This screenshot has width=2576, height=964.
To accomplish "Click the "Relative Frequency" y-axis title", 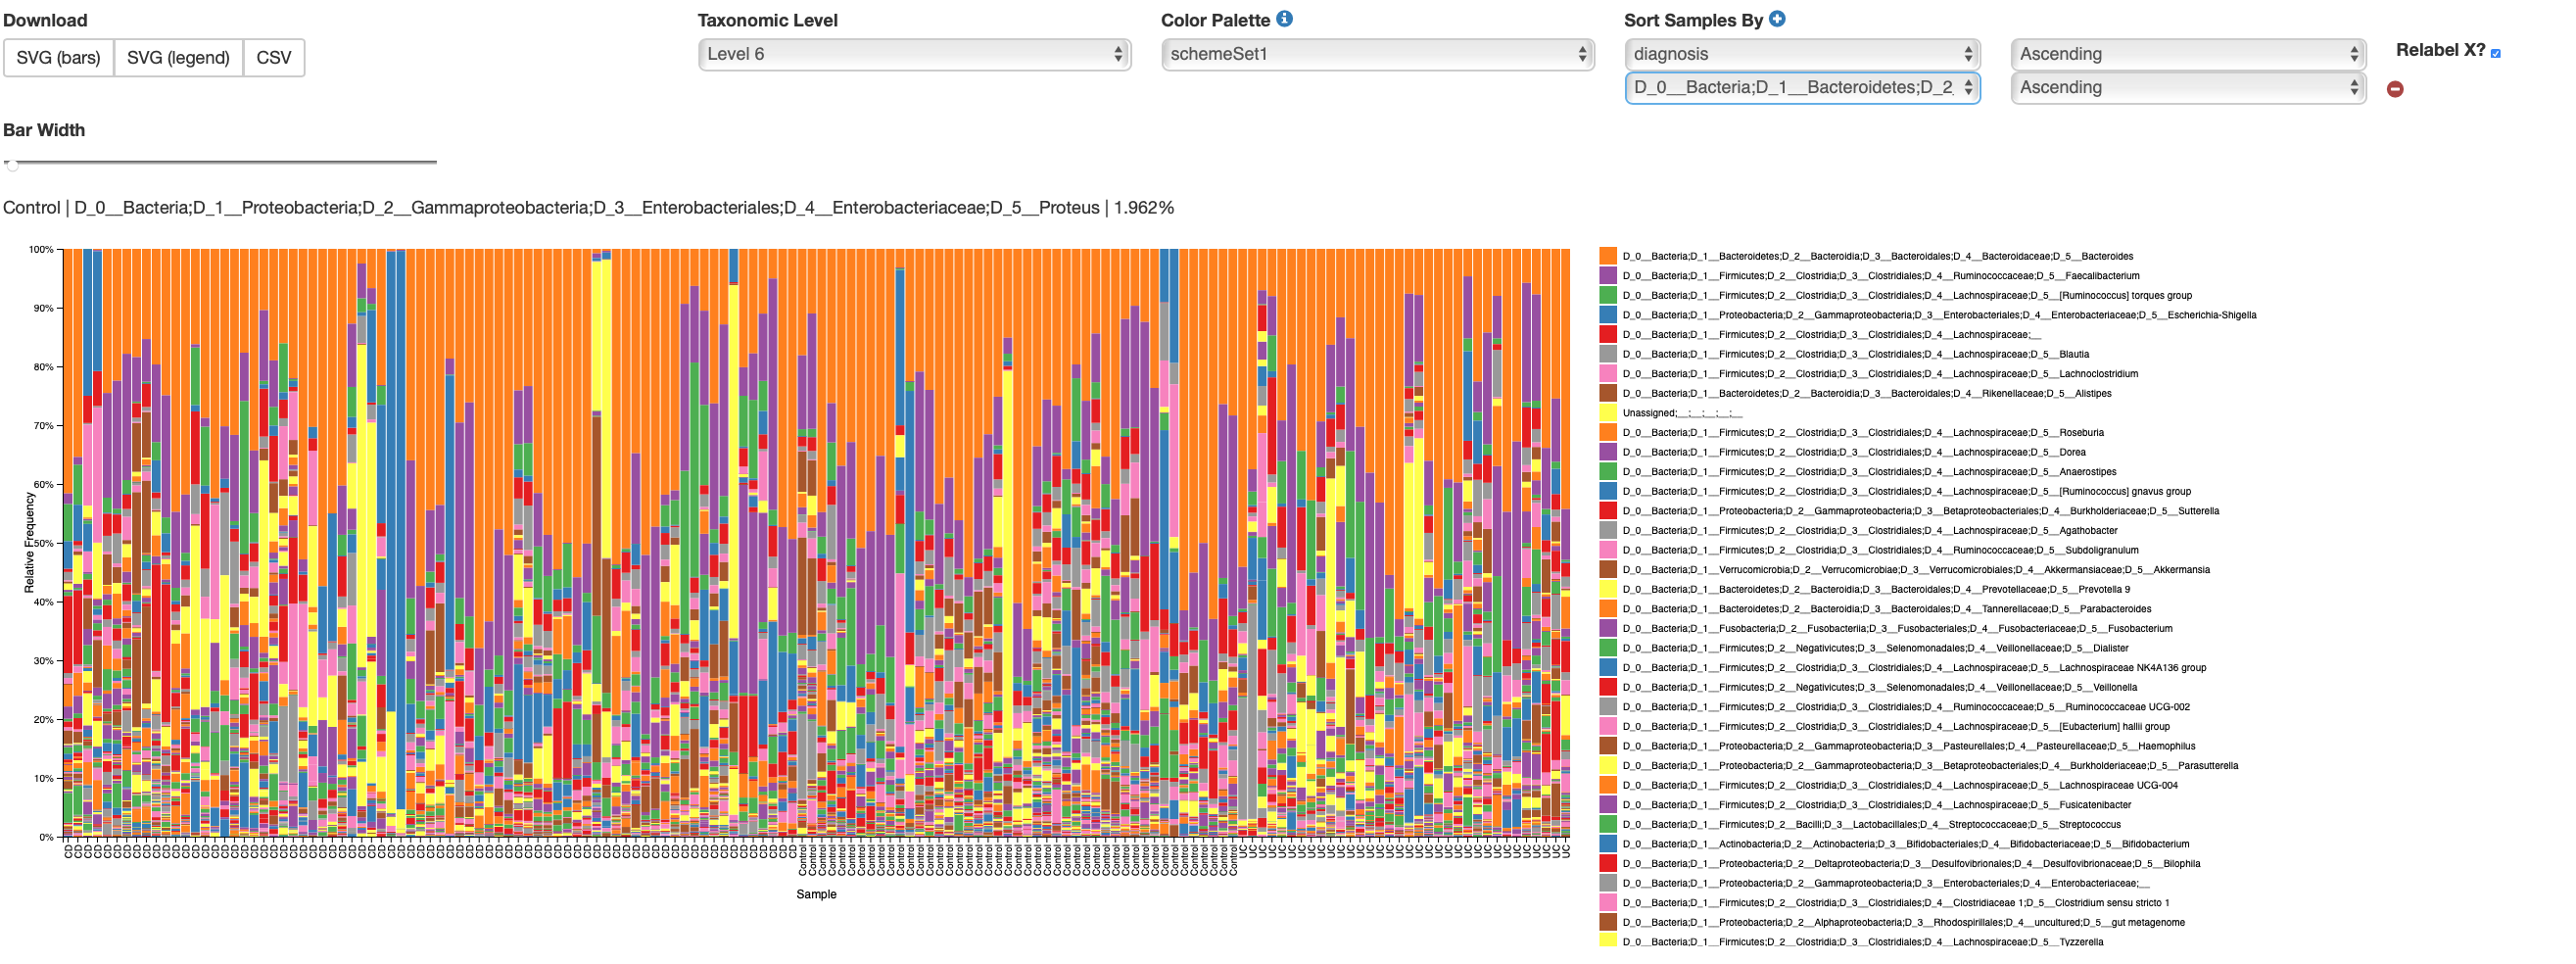I will (x=29, y=543).
